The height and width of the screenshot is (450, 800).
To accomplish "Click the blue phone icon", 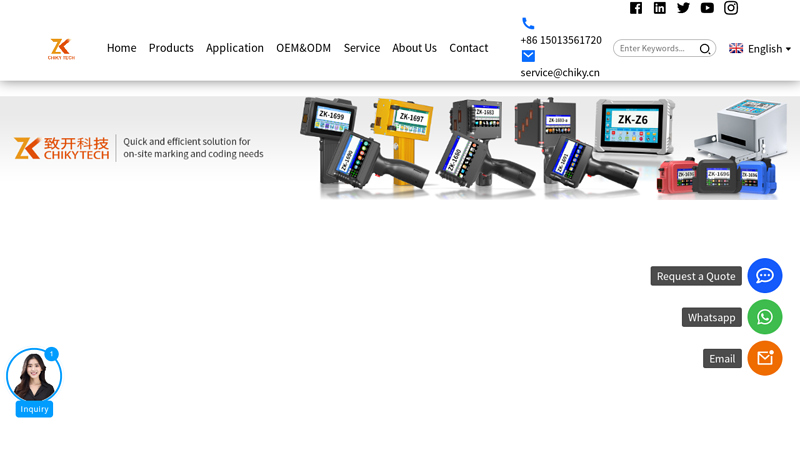I will coord(528,23).
